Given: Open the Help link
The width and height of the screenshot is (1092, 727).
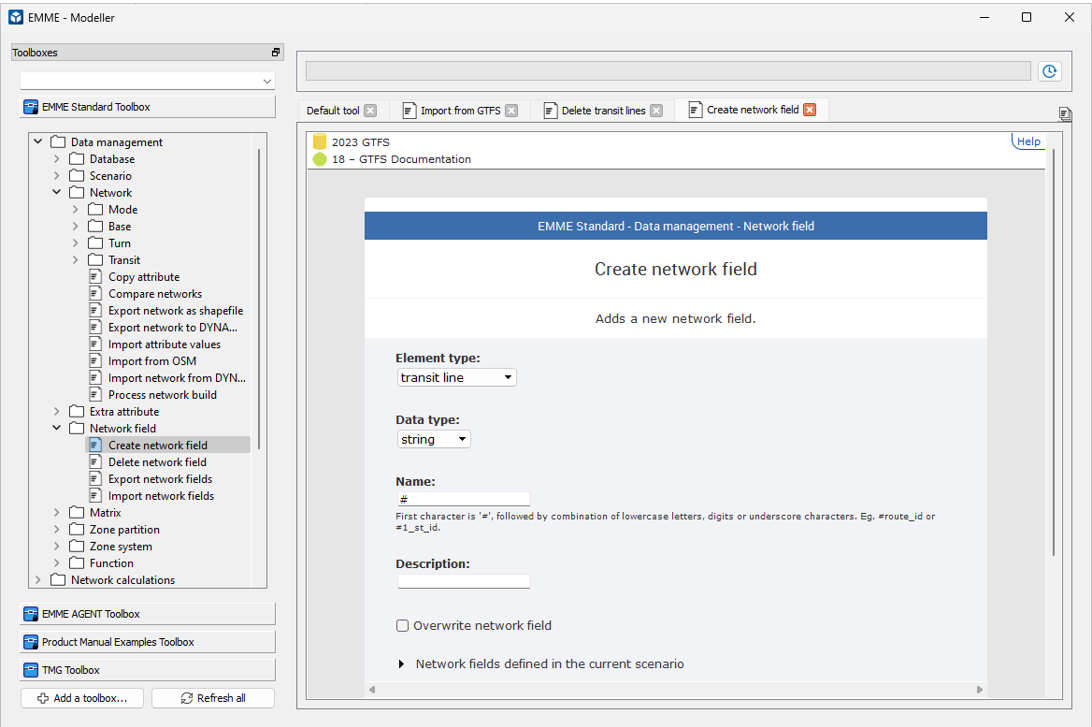Looking at the screenshot, I should 1029,141.
